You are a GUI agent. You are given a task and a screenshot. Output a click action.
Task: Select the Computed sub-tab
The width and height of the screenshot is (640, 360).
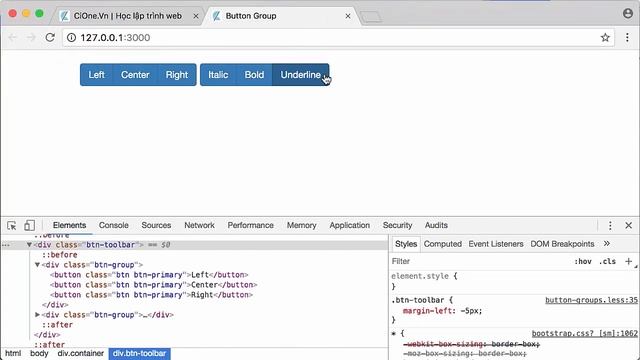point(442,244)
